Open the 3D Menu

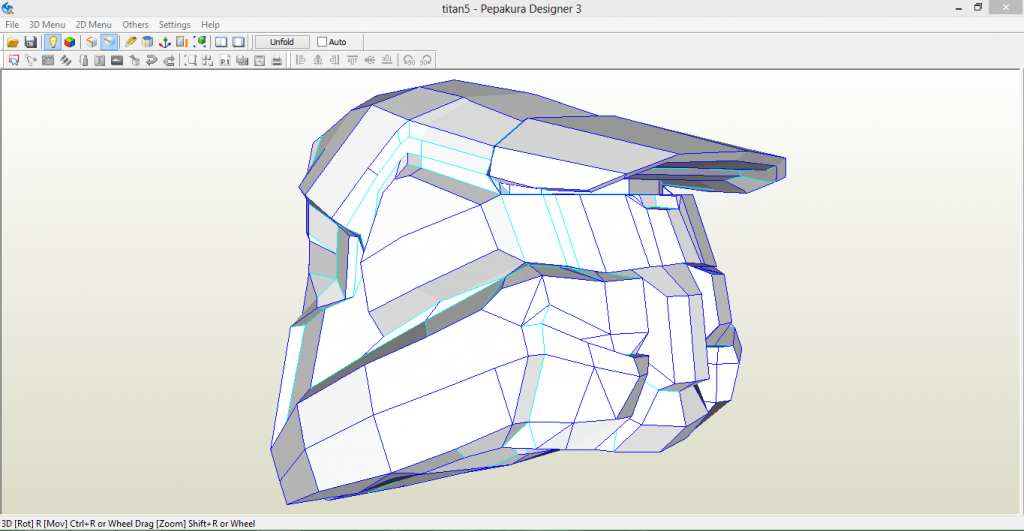[x=47, y=24]
